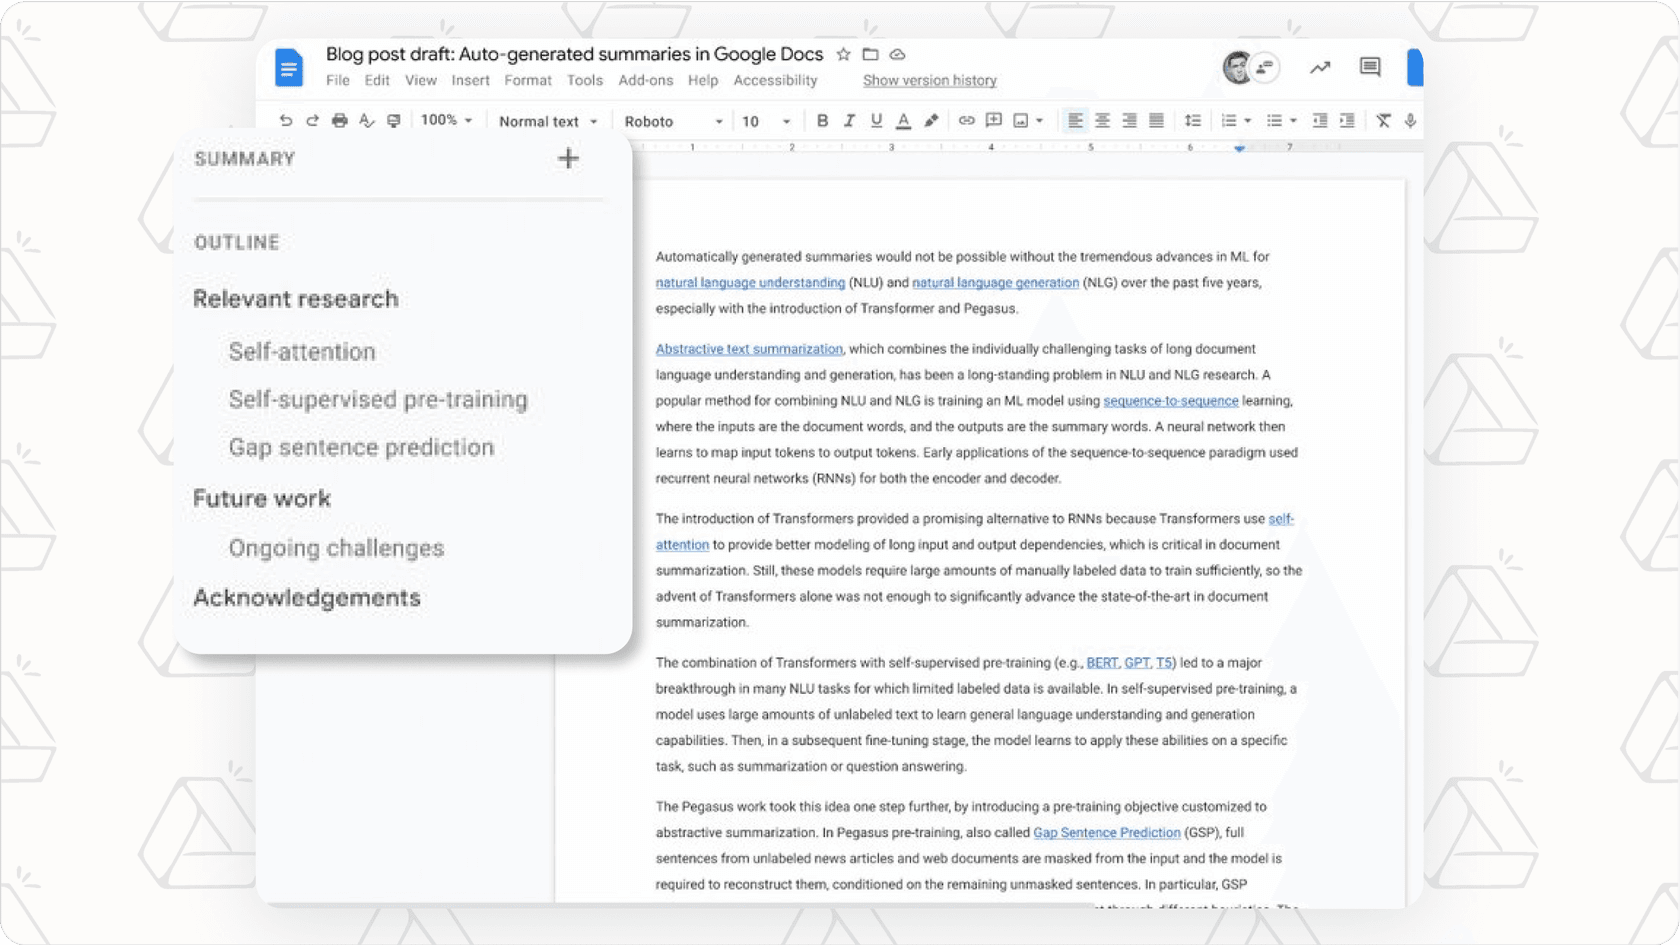Open the Add-ons menu
The image size is (1680, 945).
tap(646, 80)
